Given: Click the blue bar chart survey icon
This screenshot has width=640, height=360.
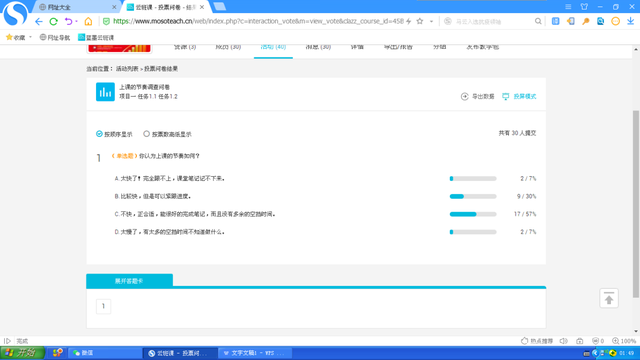Looking at the screenshot, I should [105, 92].
